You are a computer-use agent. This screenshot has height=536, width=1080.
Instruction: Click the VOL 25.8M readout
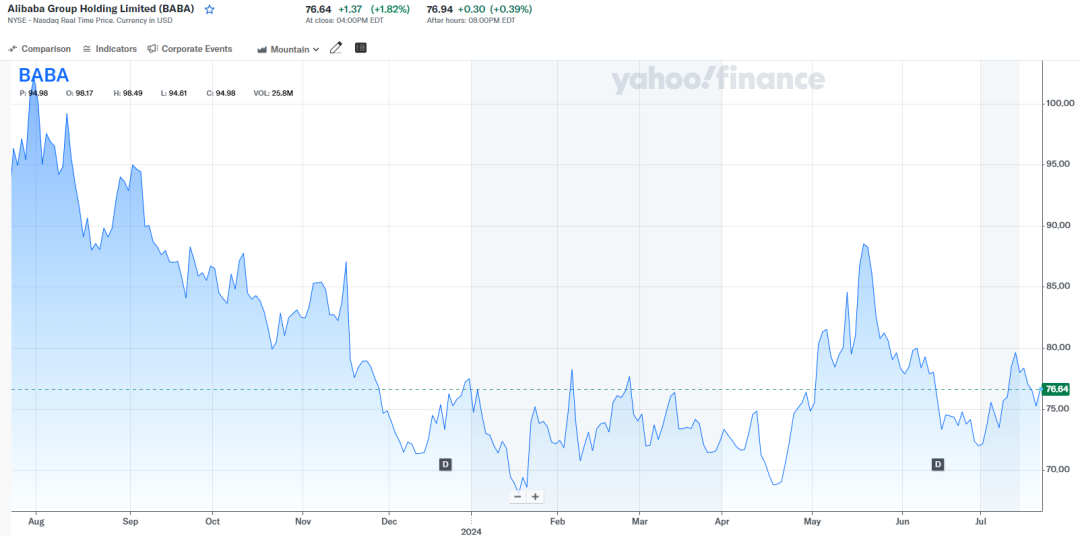(x=273, y=93)
